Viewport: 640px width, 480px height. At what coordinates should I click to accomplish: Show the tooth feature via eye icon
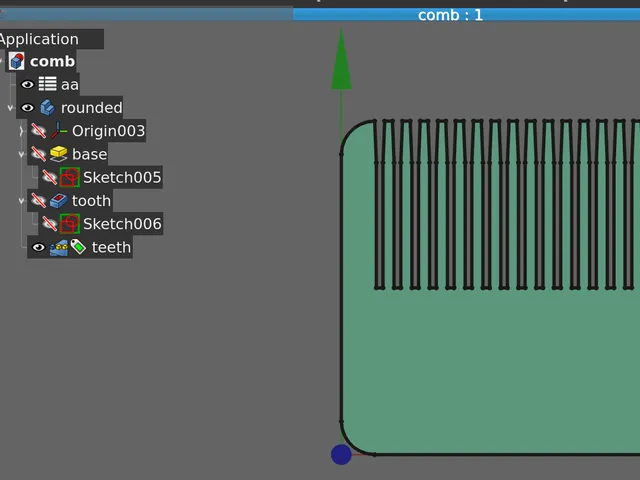point(38,201)
